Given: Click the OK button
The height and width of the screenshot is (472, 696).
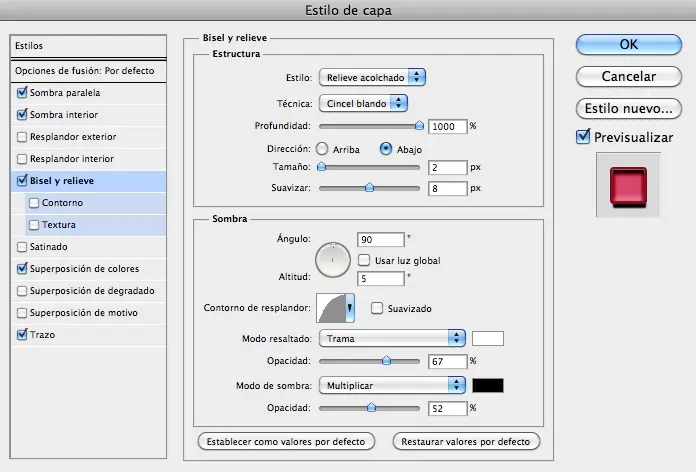Looking at the screenshot, I should coord(629,45).
